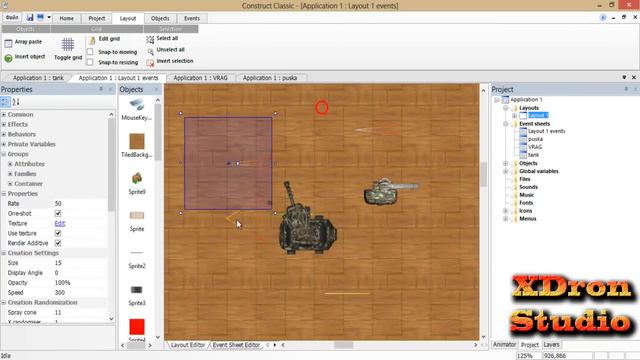Select the Sprite3 object icon
Viewport: 640px width, 360px height.
(x=136, y=290)
